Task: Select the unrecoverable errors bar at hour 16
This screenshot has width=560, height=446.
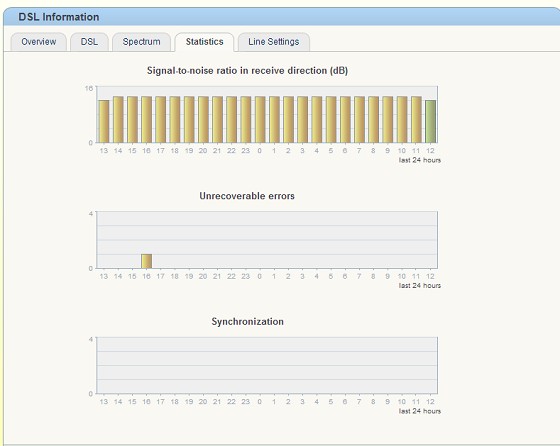Action: (x=146, y=261)
